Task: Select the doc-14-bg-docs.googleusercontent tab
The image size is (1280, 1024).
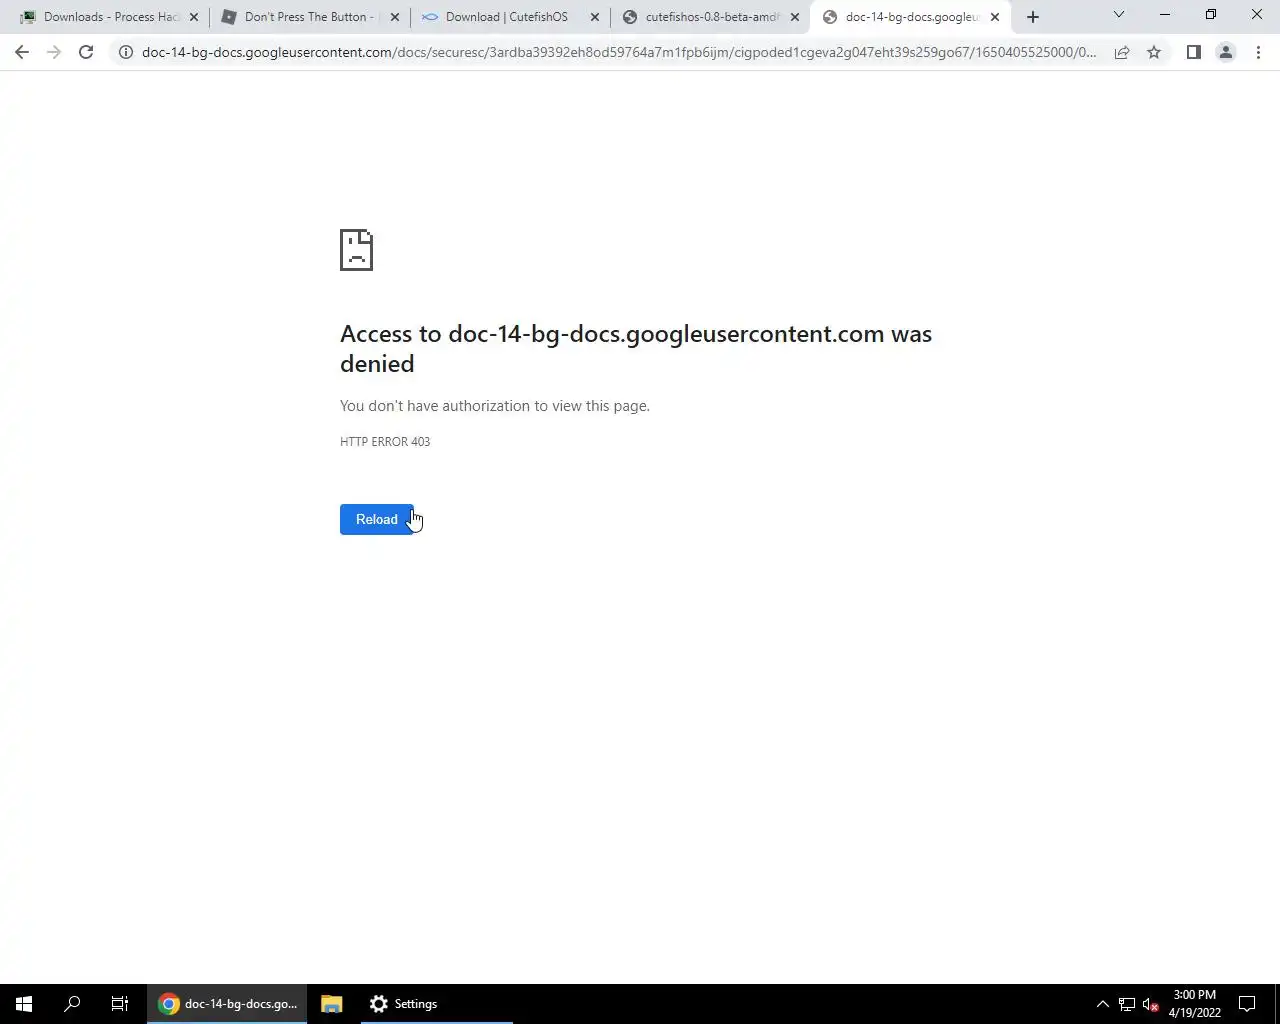Action: (909, 17)
